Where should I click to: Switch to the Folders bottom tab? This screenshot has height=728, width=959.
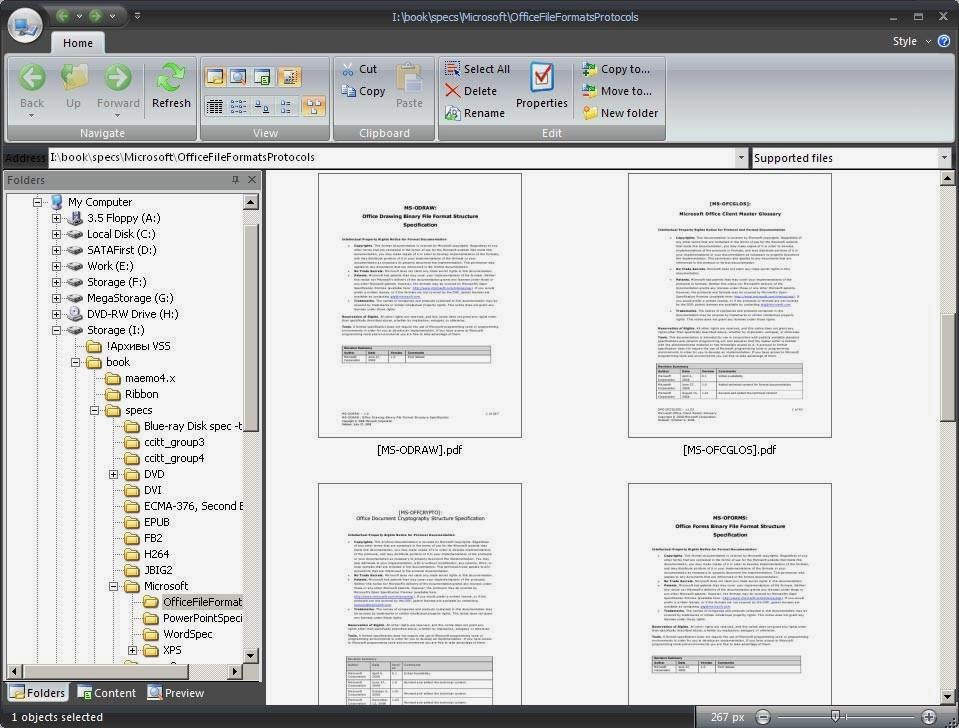point(37,693)
